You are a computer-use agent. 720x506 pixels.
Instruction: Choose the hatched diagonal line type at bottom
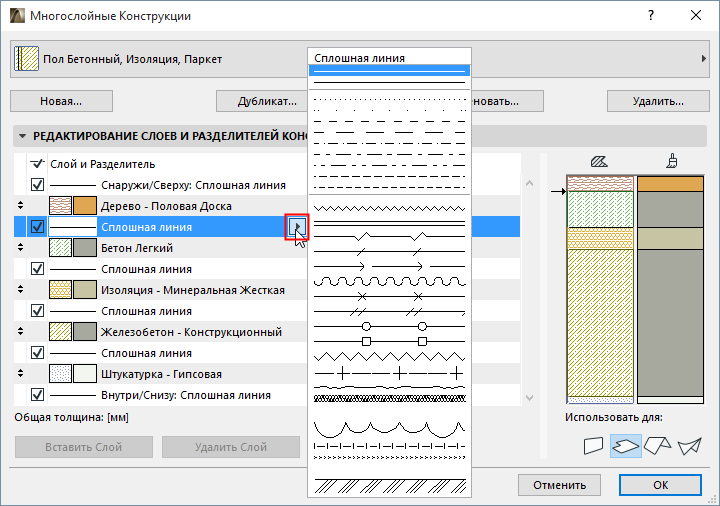click(x=389, y=486)
